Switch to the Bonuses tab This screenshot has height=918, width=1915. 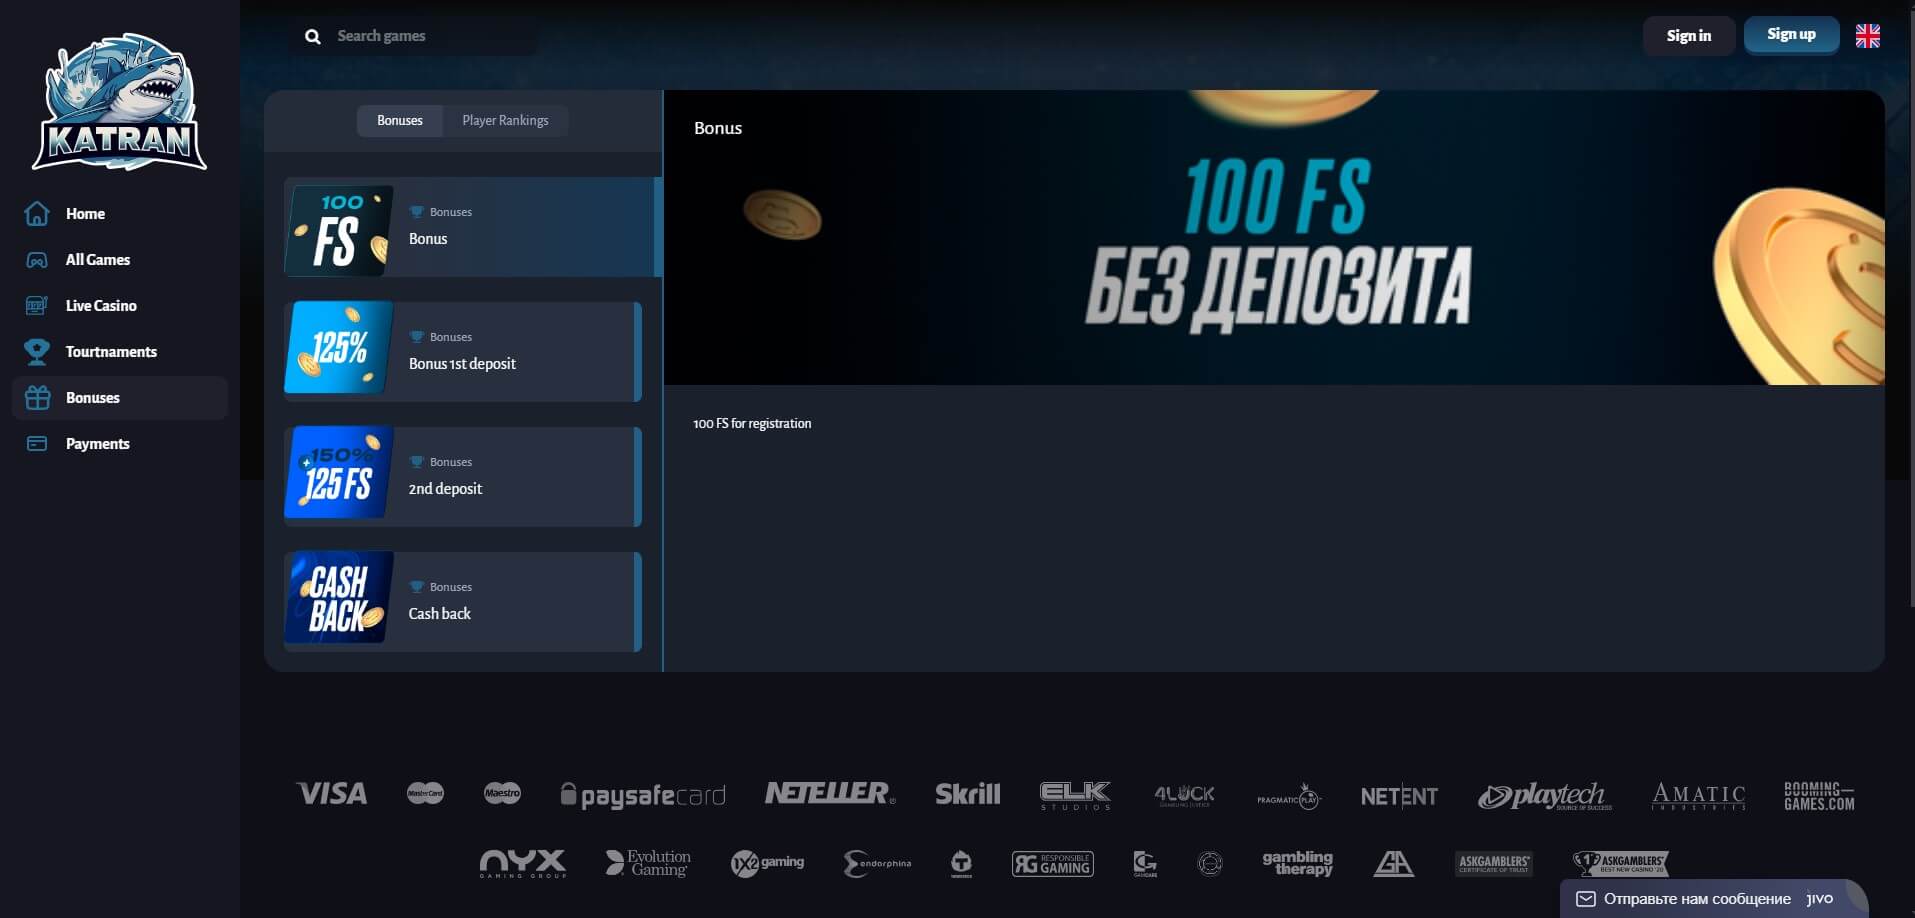coord(400,121)
